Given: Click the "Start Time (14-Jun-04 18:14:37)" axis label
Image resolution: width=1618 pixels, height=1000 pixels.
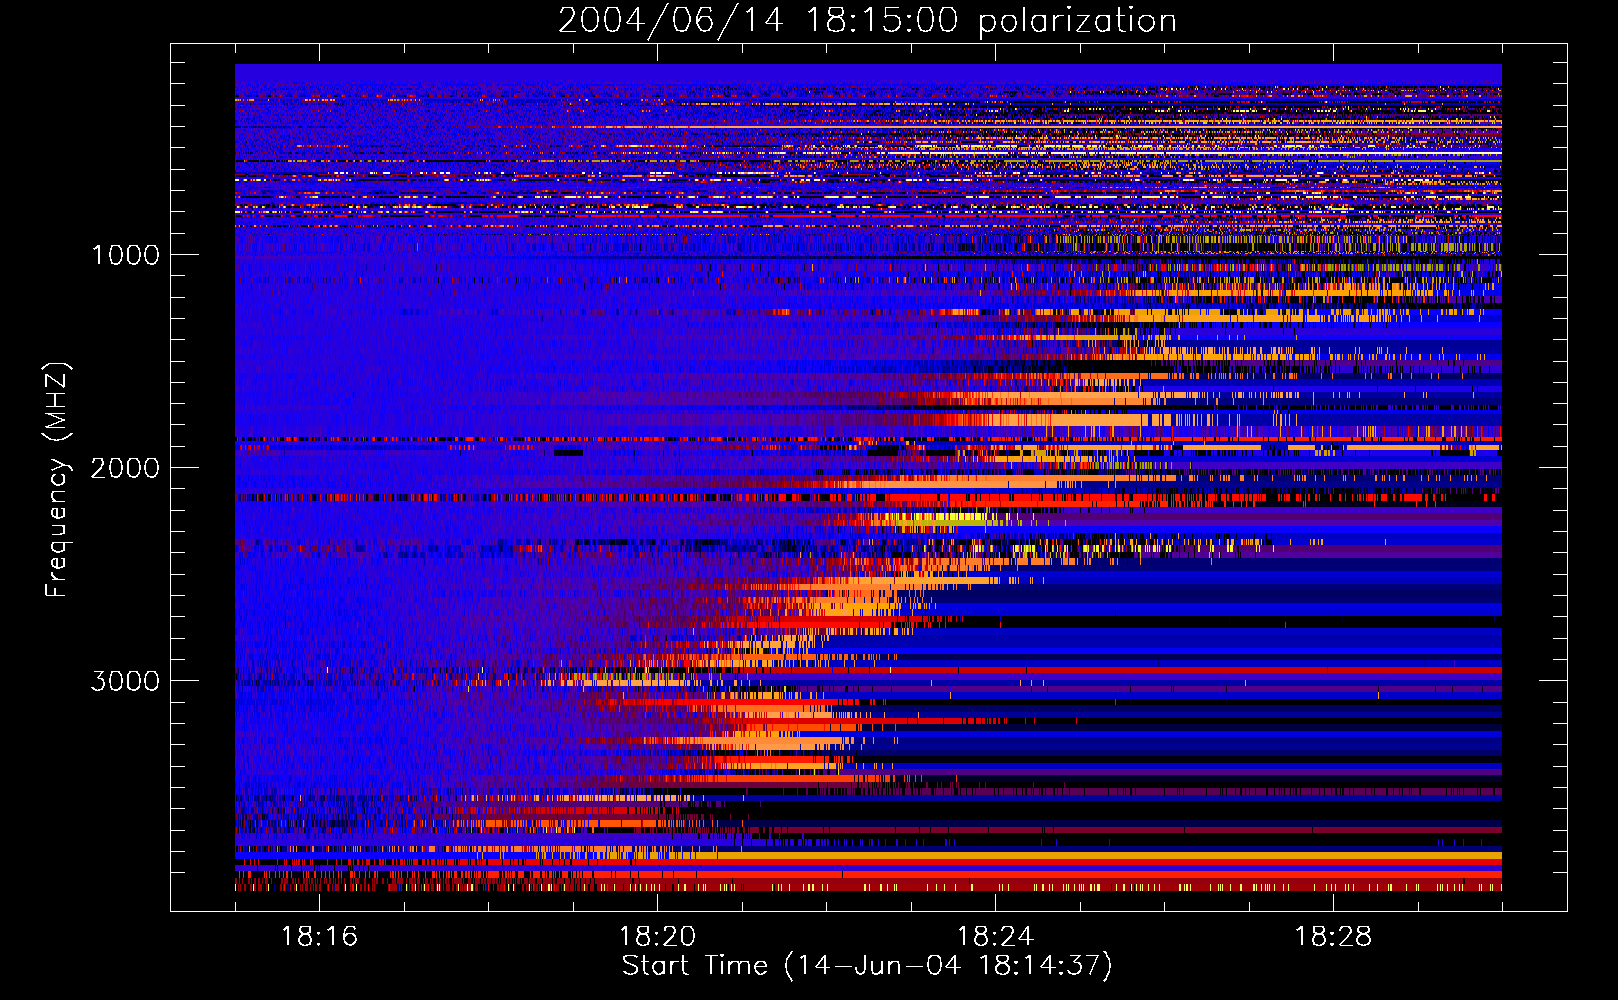Looking at the screenshot, I should [x=867, y=966].
